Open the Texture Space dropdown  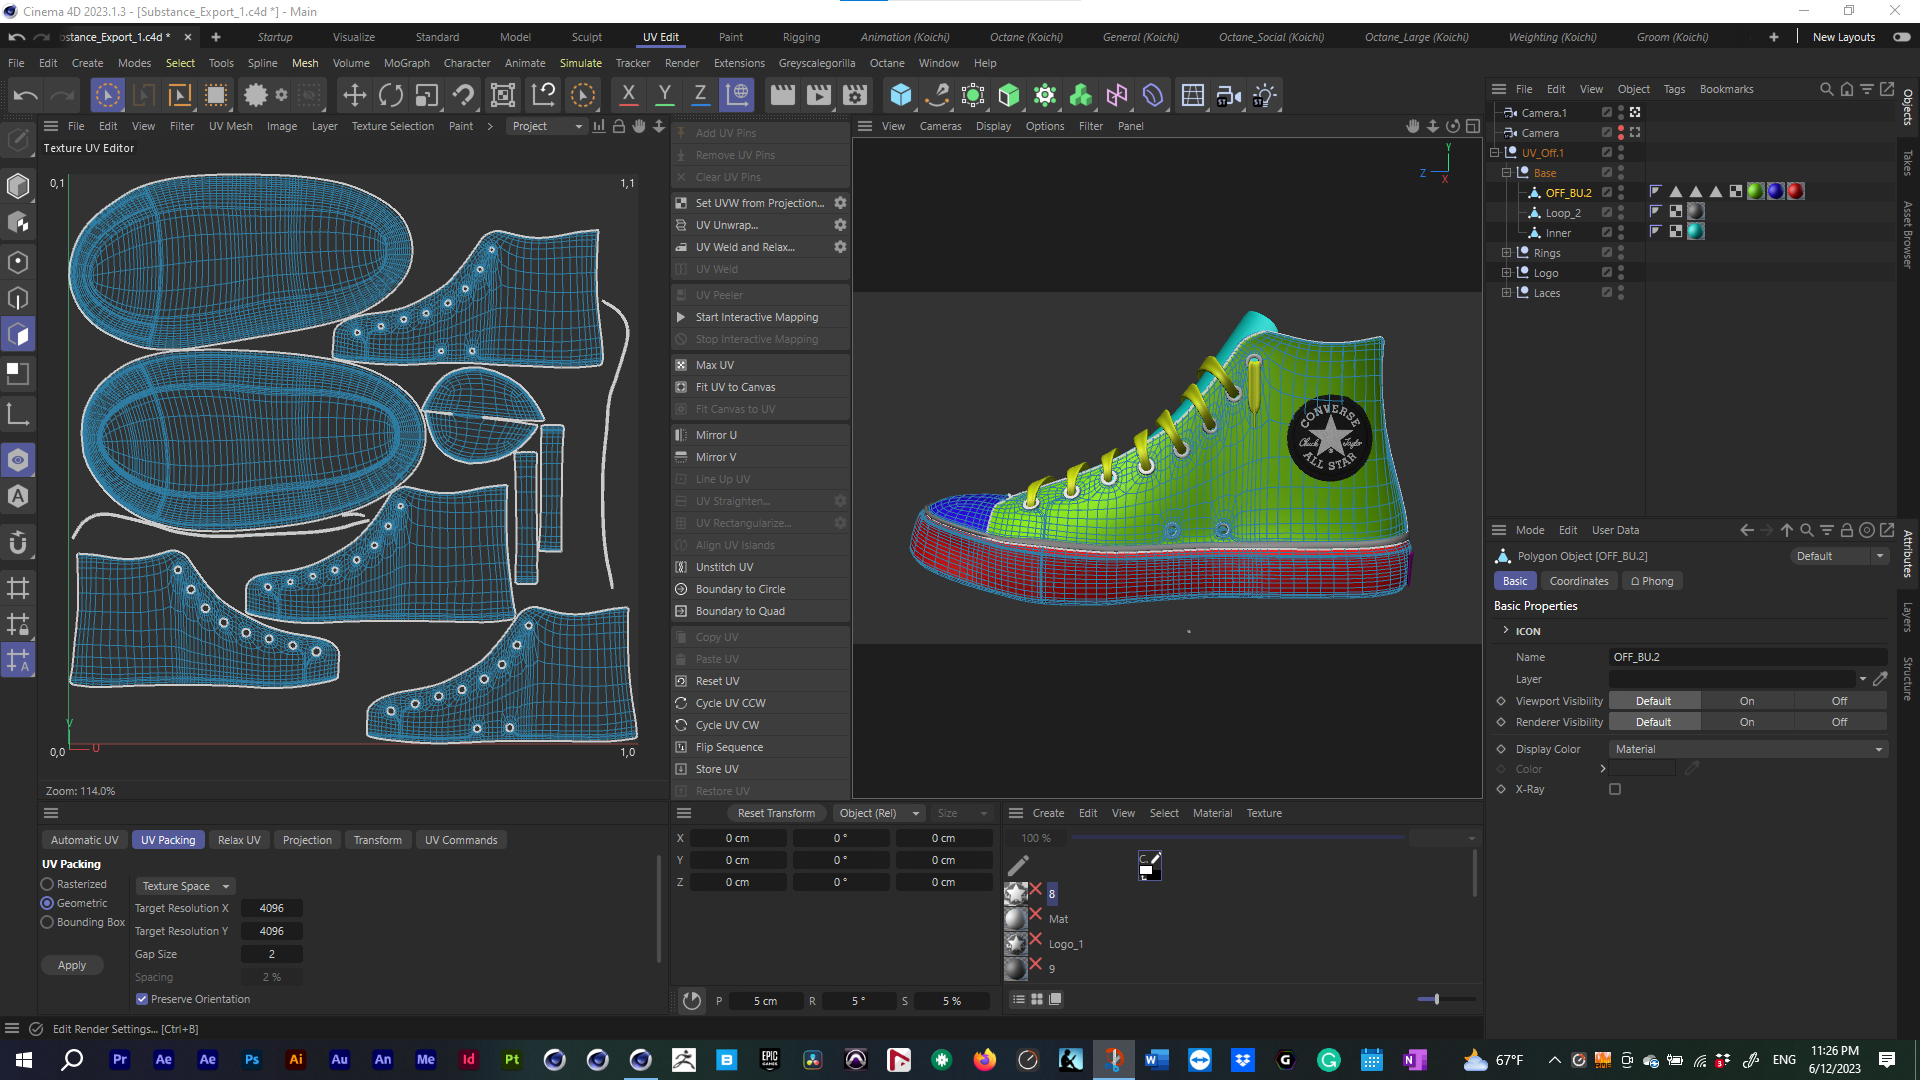tap(185, 886)
